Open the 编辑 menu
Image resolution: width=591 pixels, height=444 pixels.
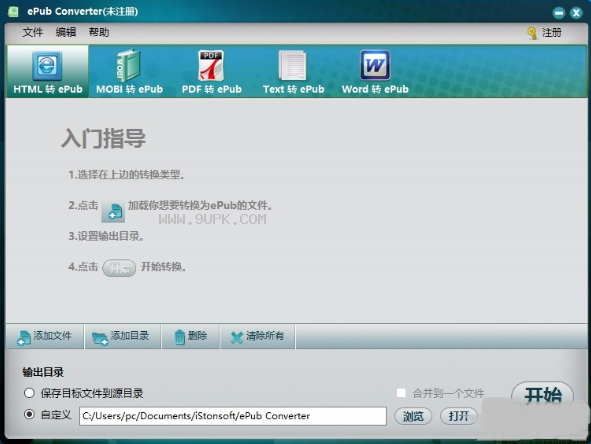(66, 32)
